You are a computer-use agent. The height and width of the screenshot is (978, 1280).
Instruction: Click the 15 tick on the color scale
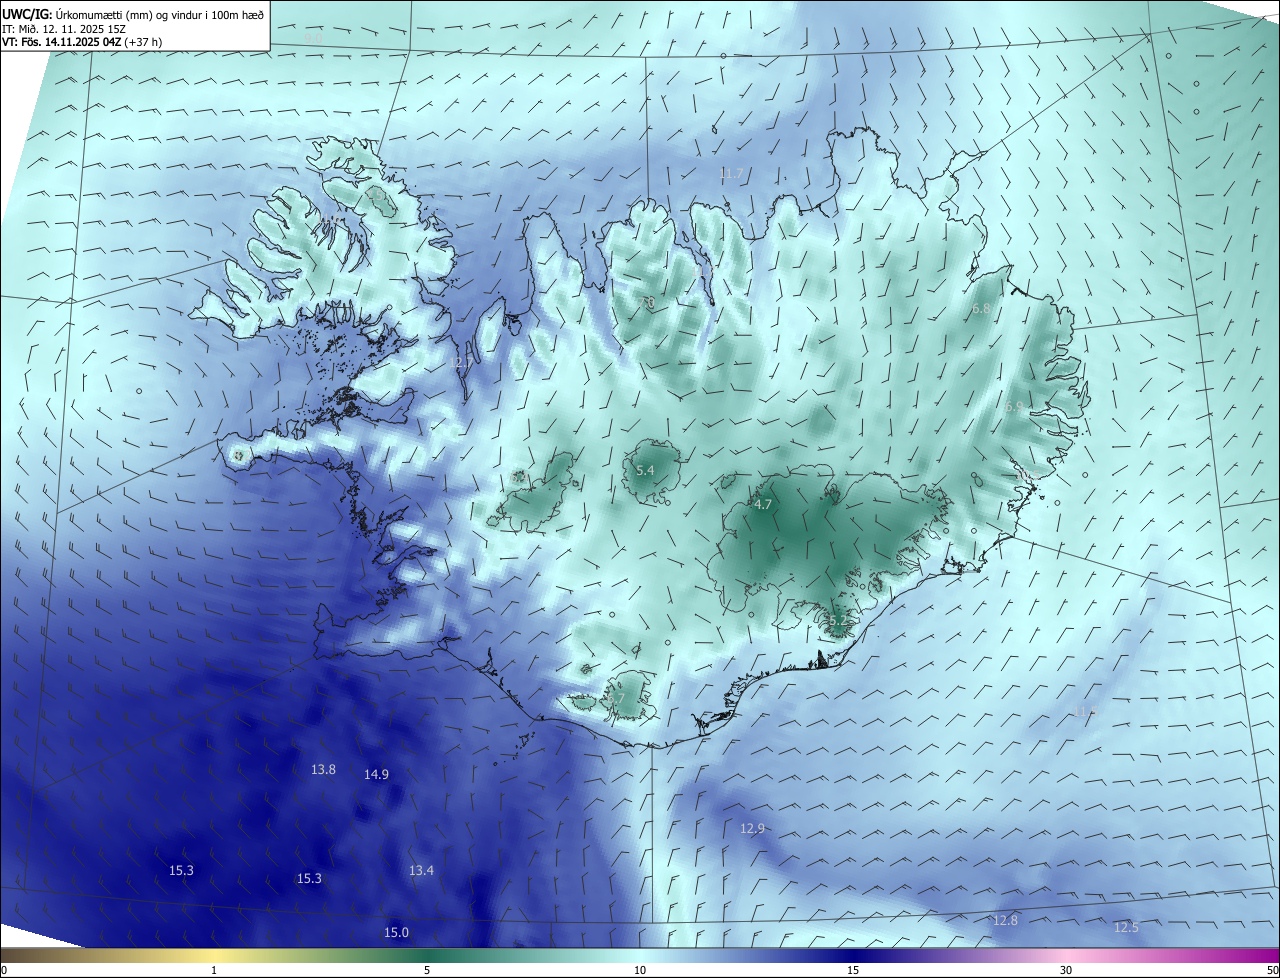click(x=853, y=971)
